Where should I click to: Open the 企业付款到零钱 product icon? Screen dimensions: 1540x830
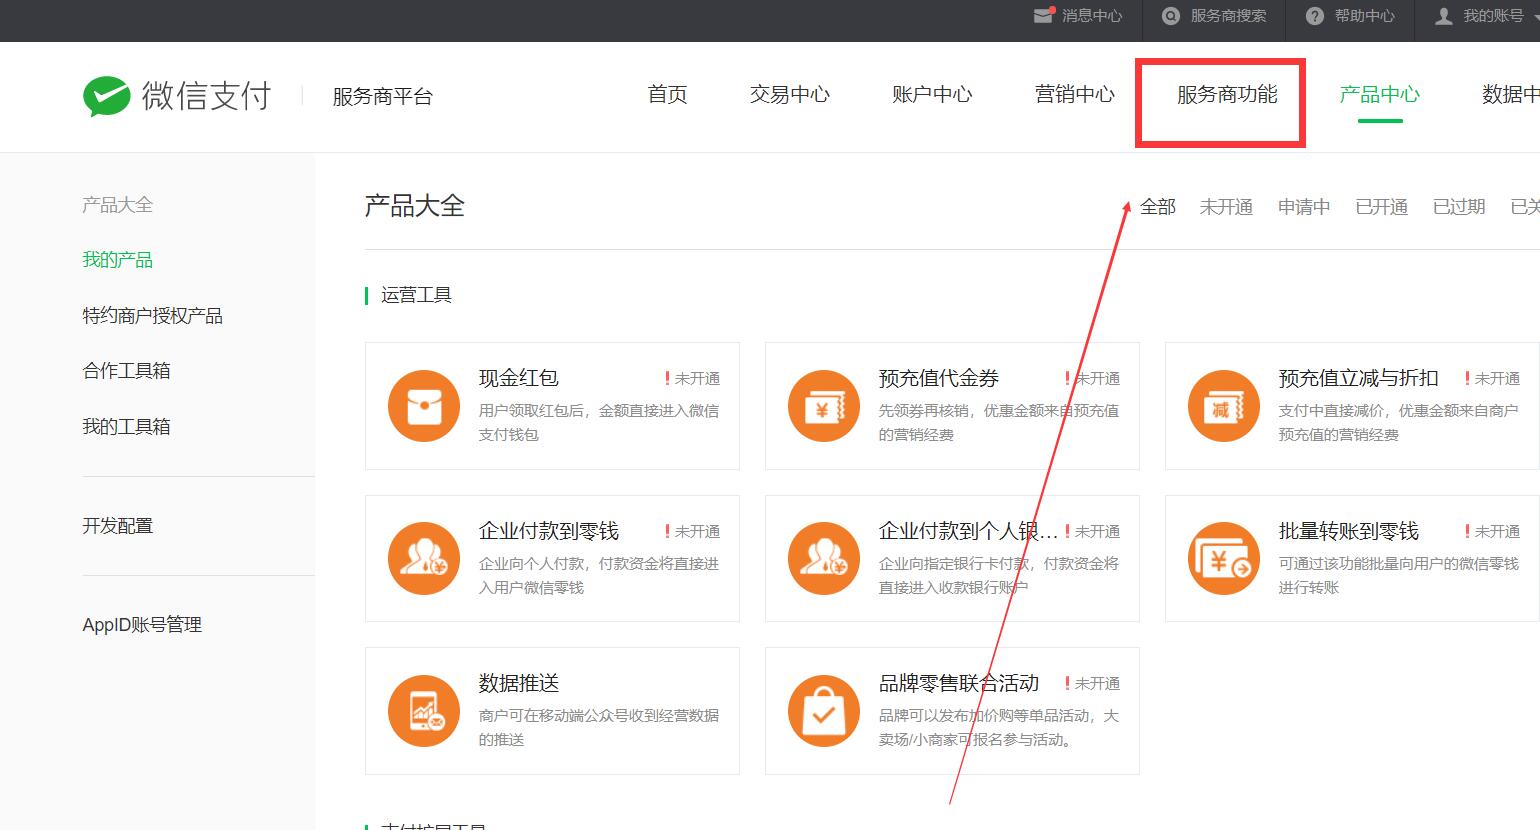[x=424, y=559]
